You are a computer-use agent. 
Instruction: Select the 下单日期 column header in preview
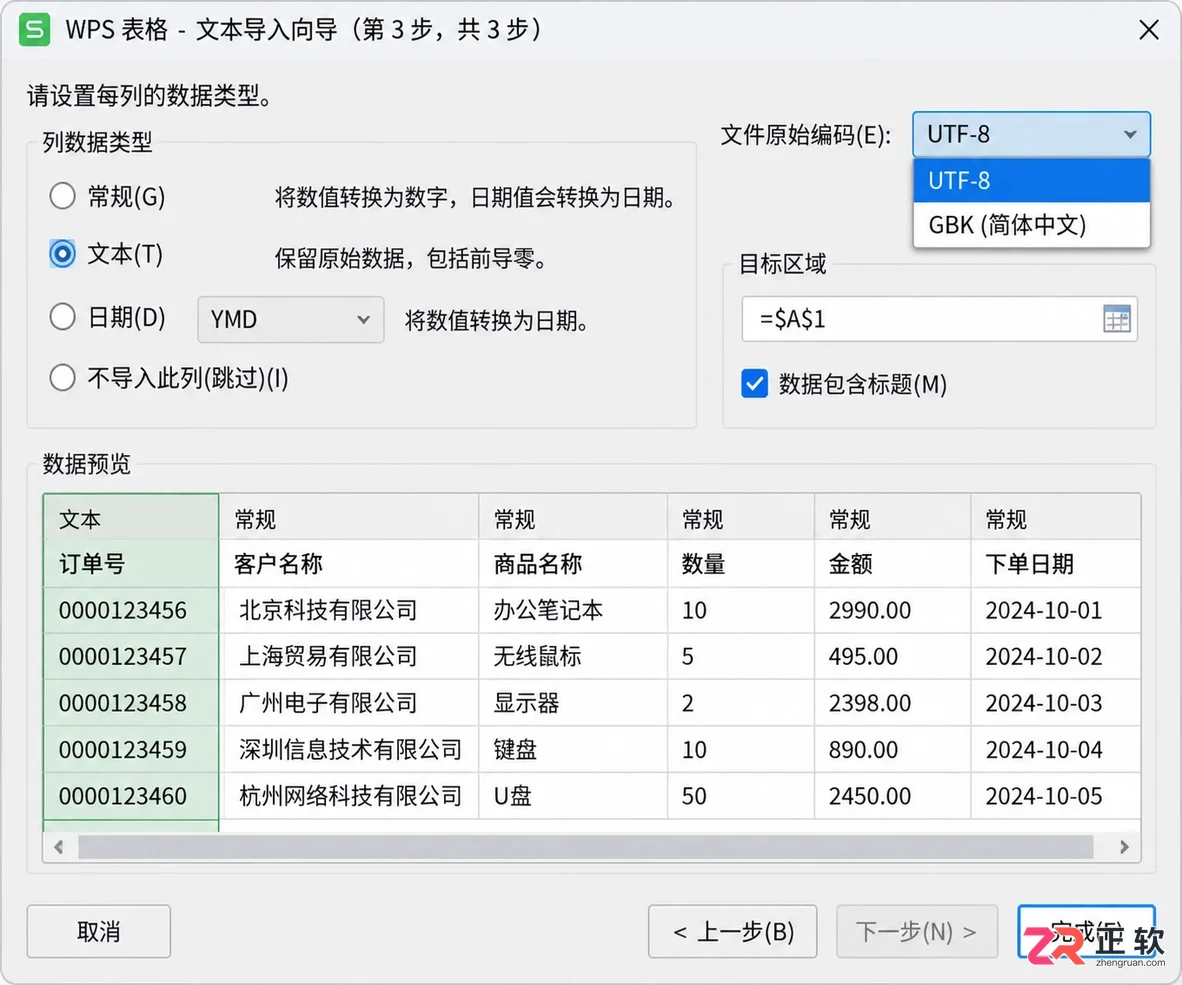click(x=1055, y=564)
